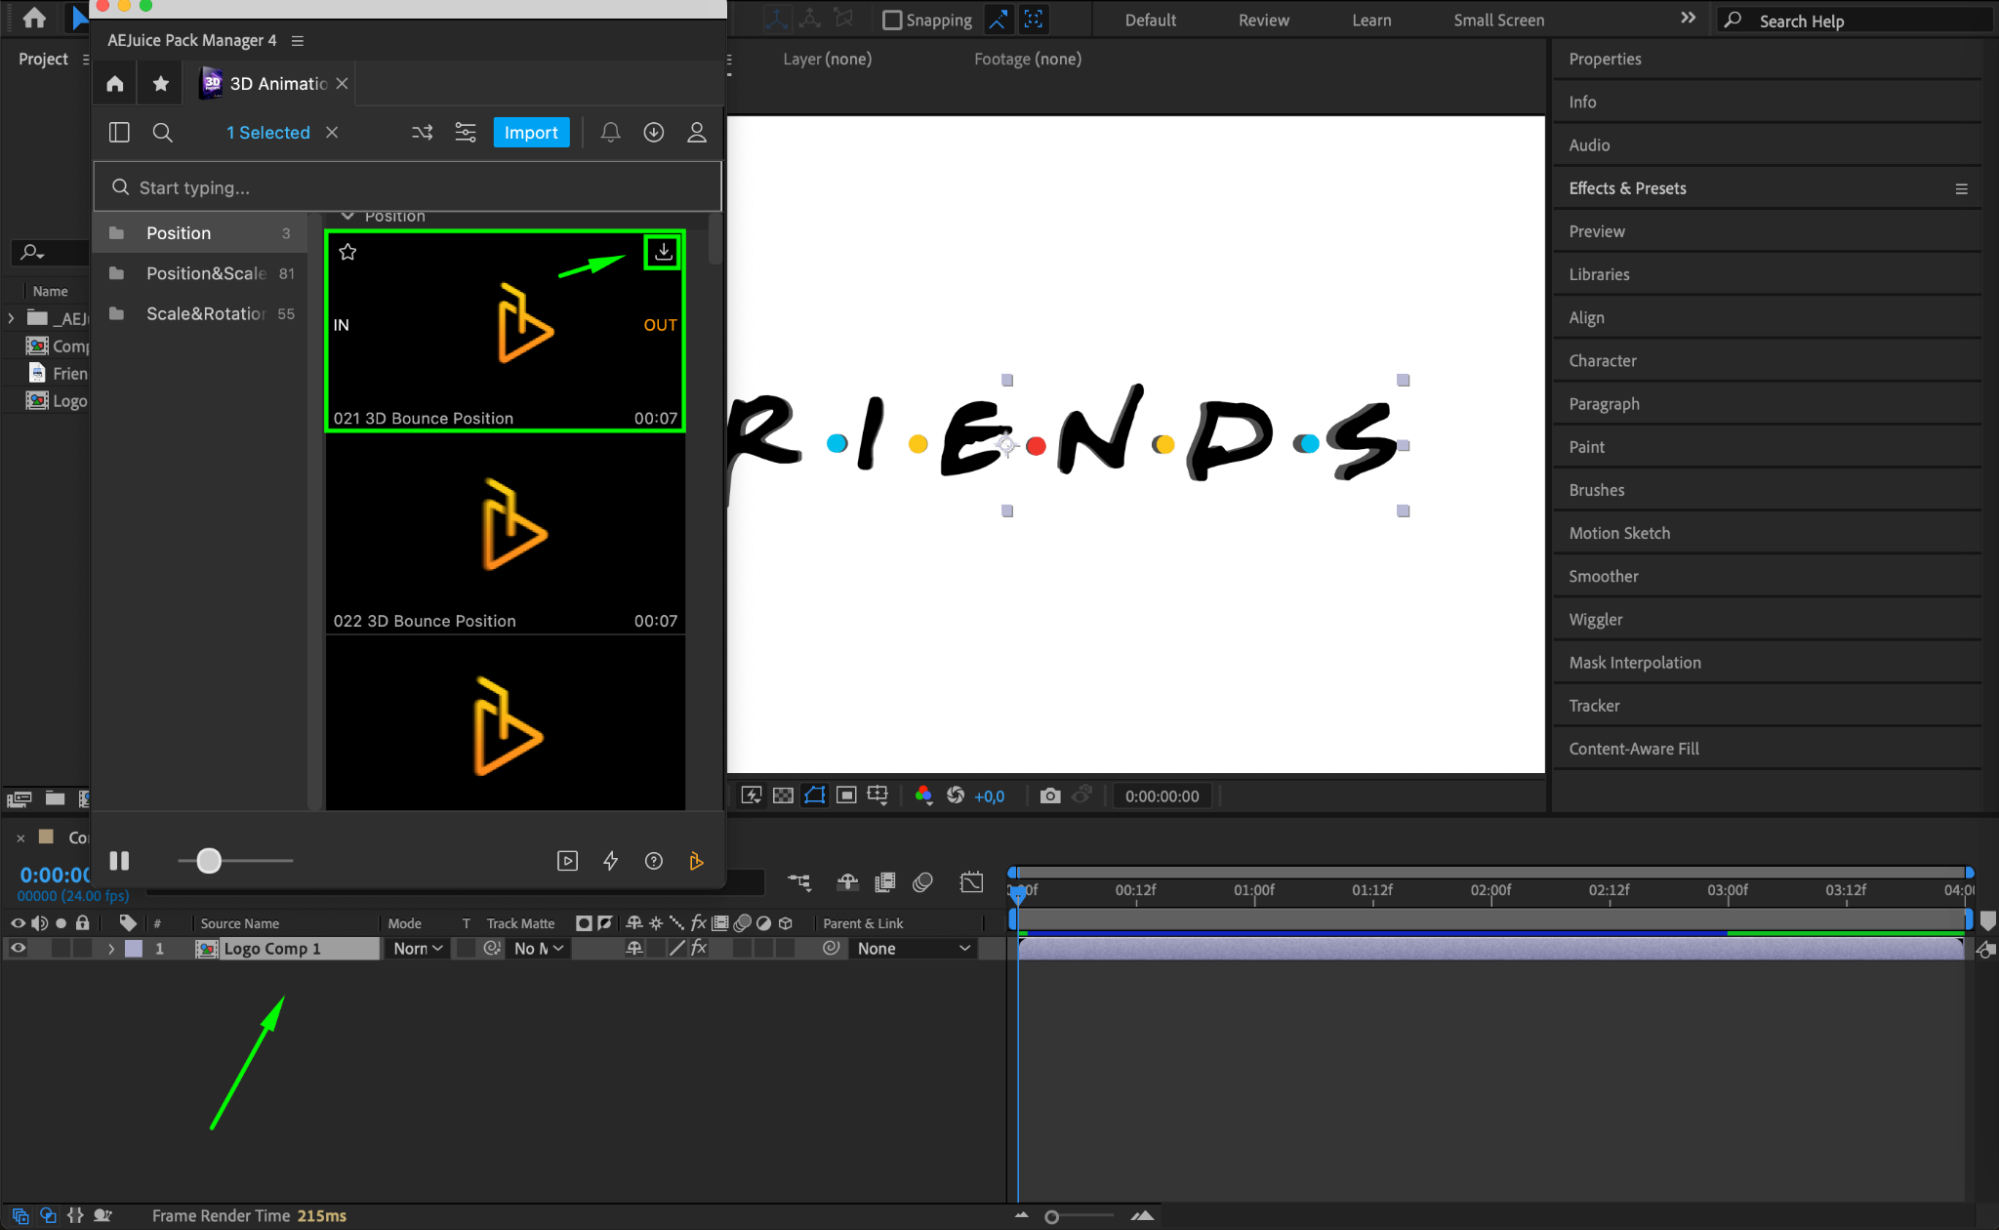Hide the Logo Comp 1 layer eye
1999x1230 pixels.
click(x=18, y=948)
